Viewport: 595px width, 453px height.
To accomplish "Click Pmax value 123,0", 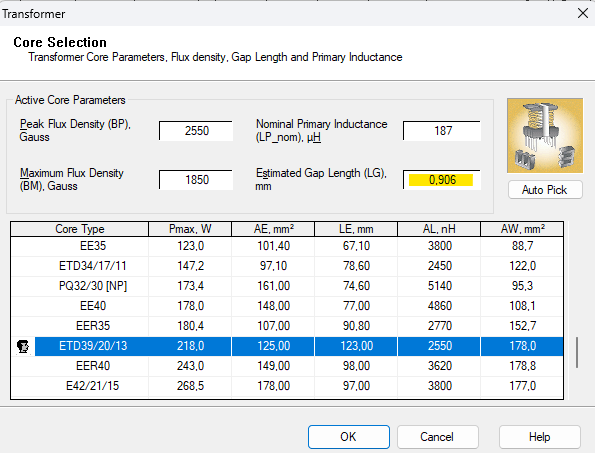I will pos(190,246).
